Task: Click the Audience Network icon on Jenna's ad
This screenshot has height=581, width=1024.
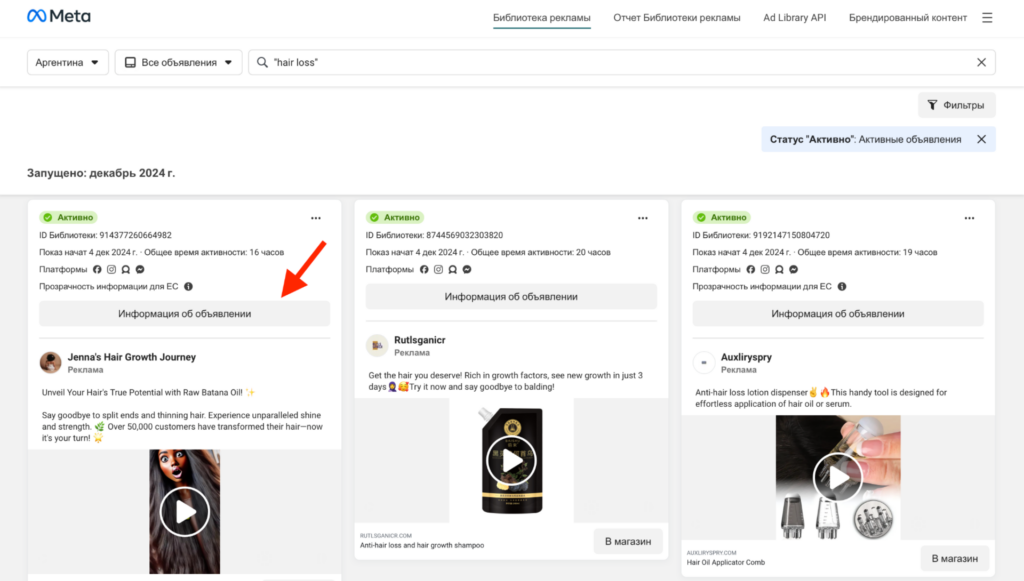Action: [x=125, y=269]
